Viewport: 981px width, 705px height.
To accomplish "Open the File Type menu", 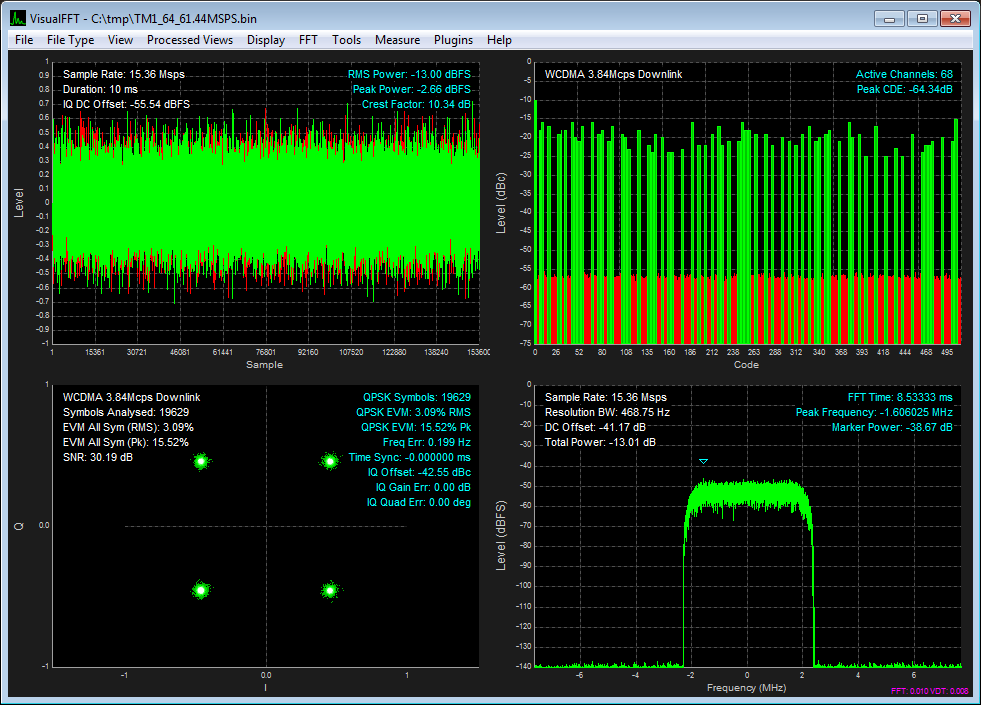I will pyautogui.click(x=70, y=40).
